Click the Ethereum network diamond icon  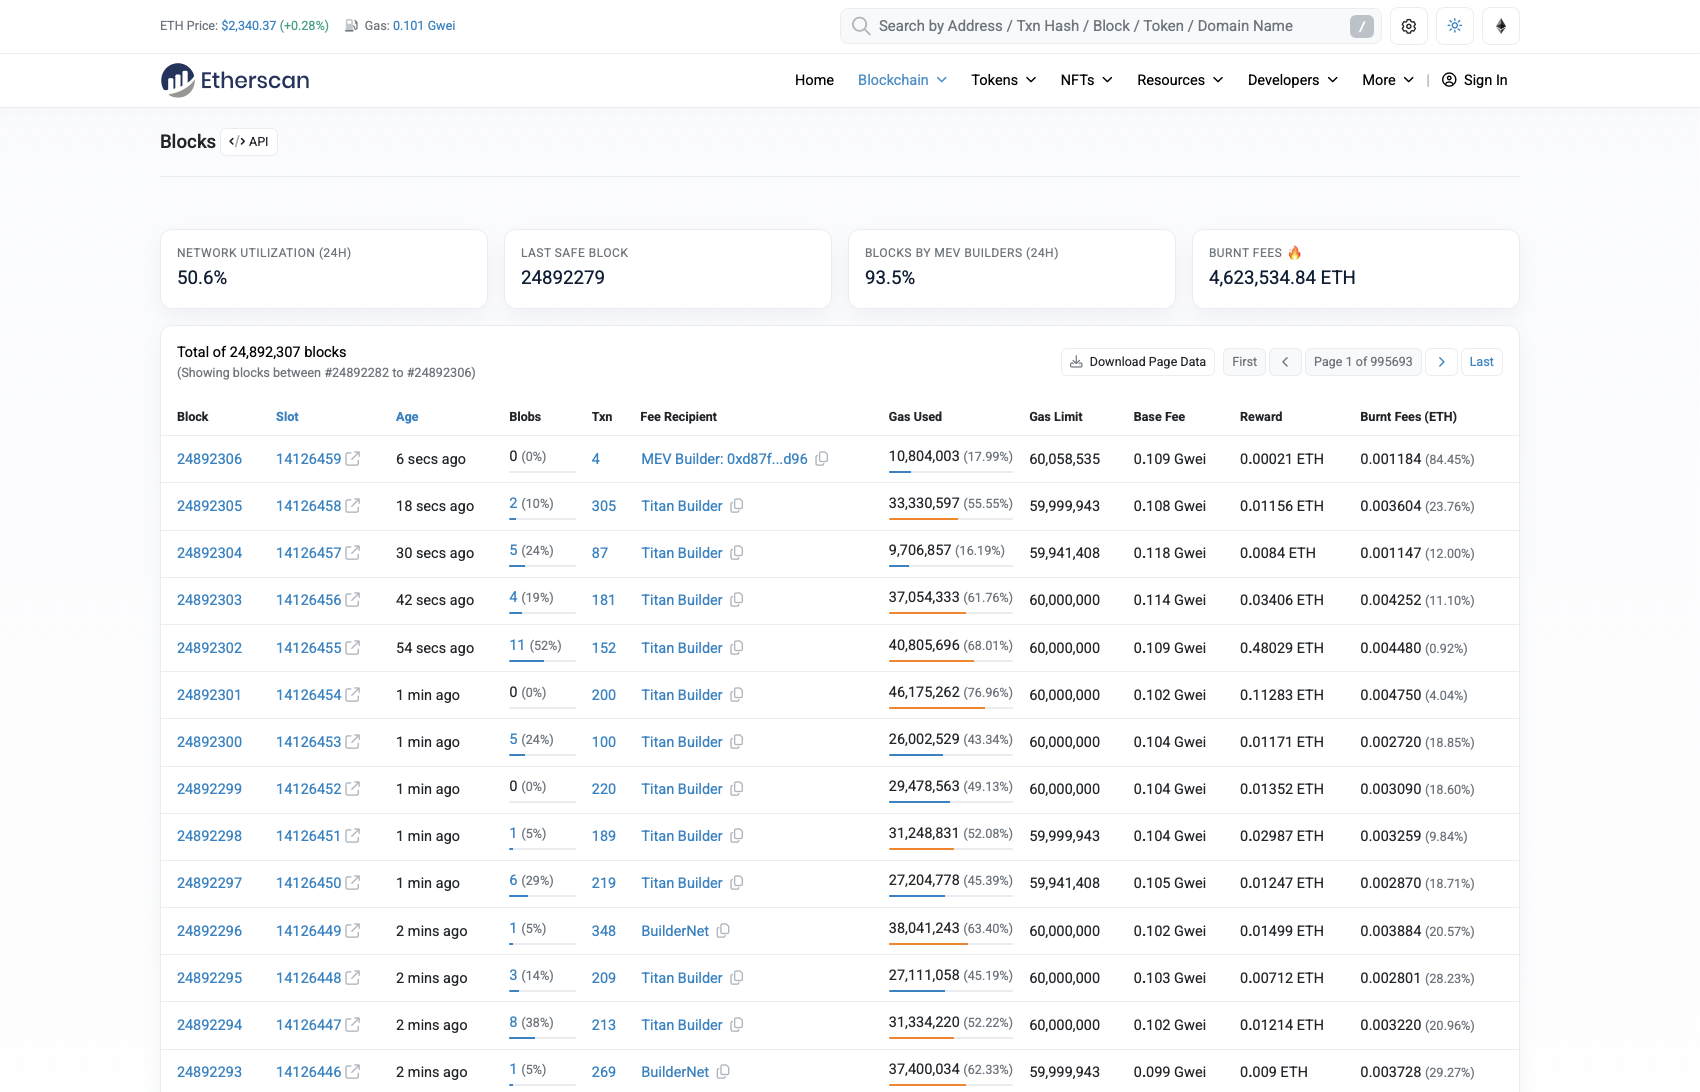point(1501,26)
